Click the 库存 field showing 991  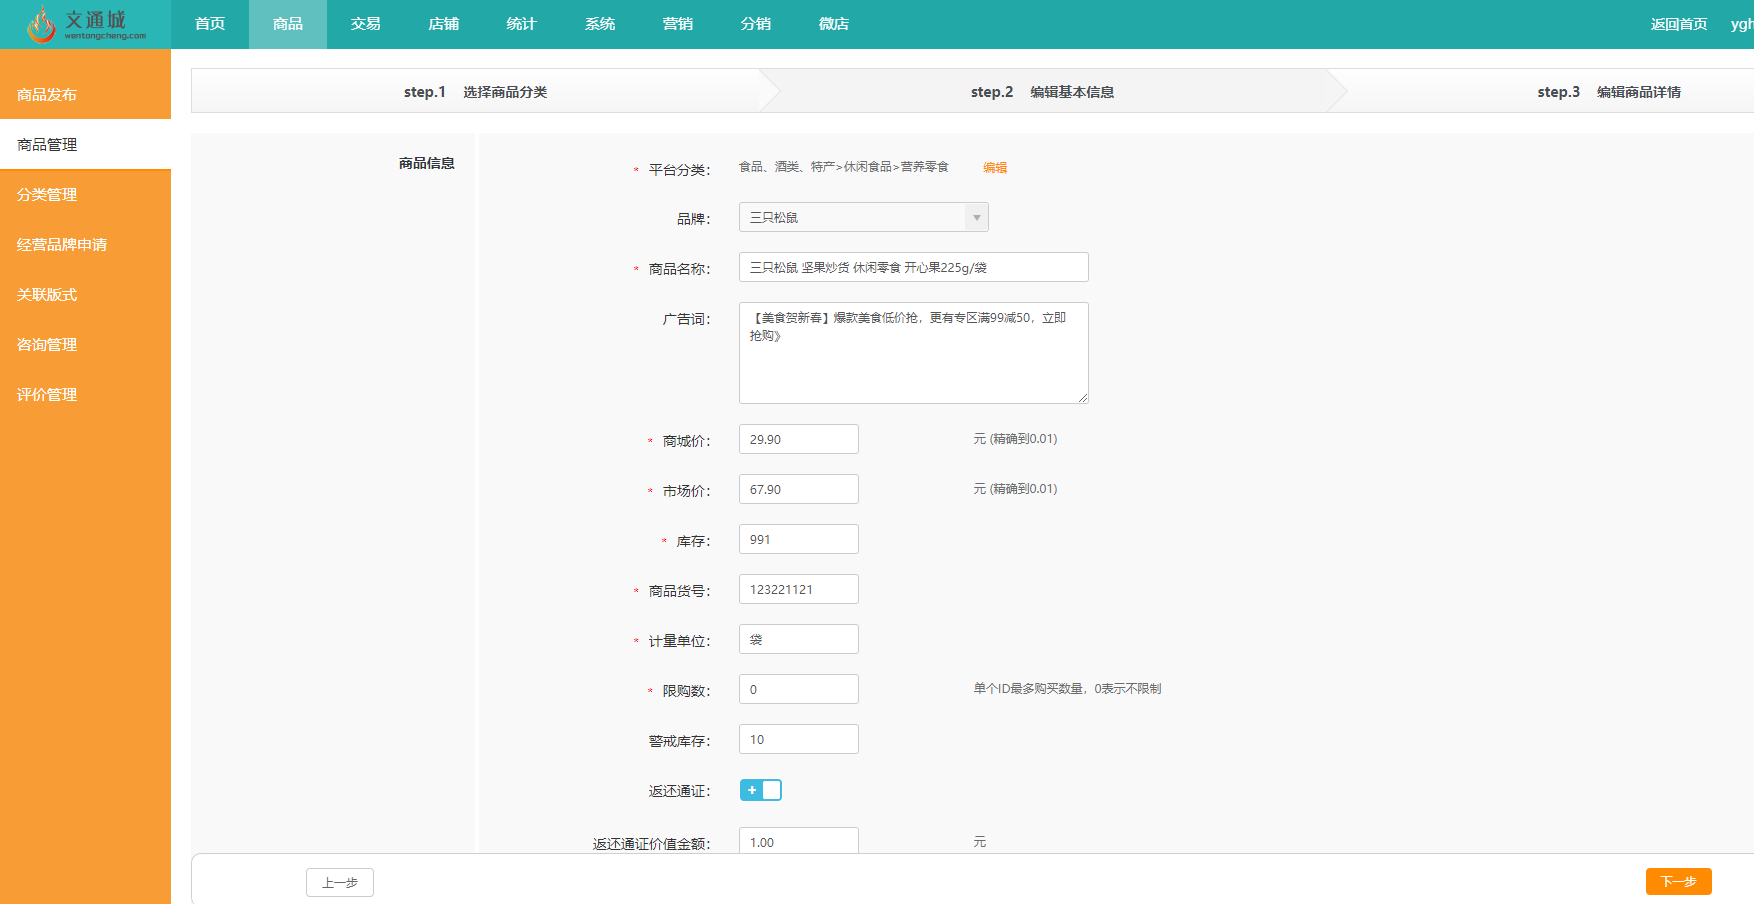coord(799,539)
